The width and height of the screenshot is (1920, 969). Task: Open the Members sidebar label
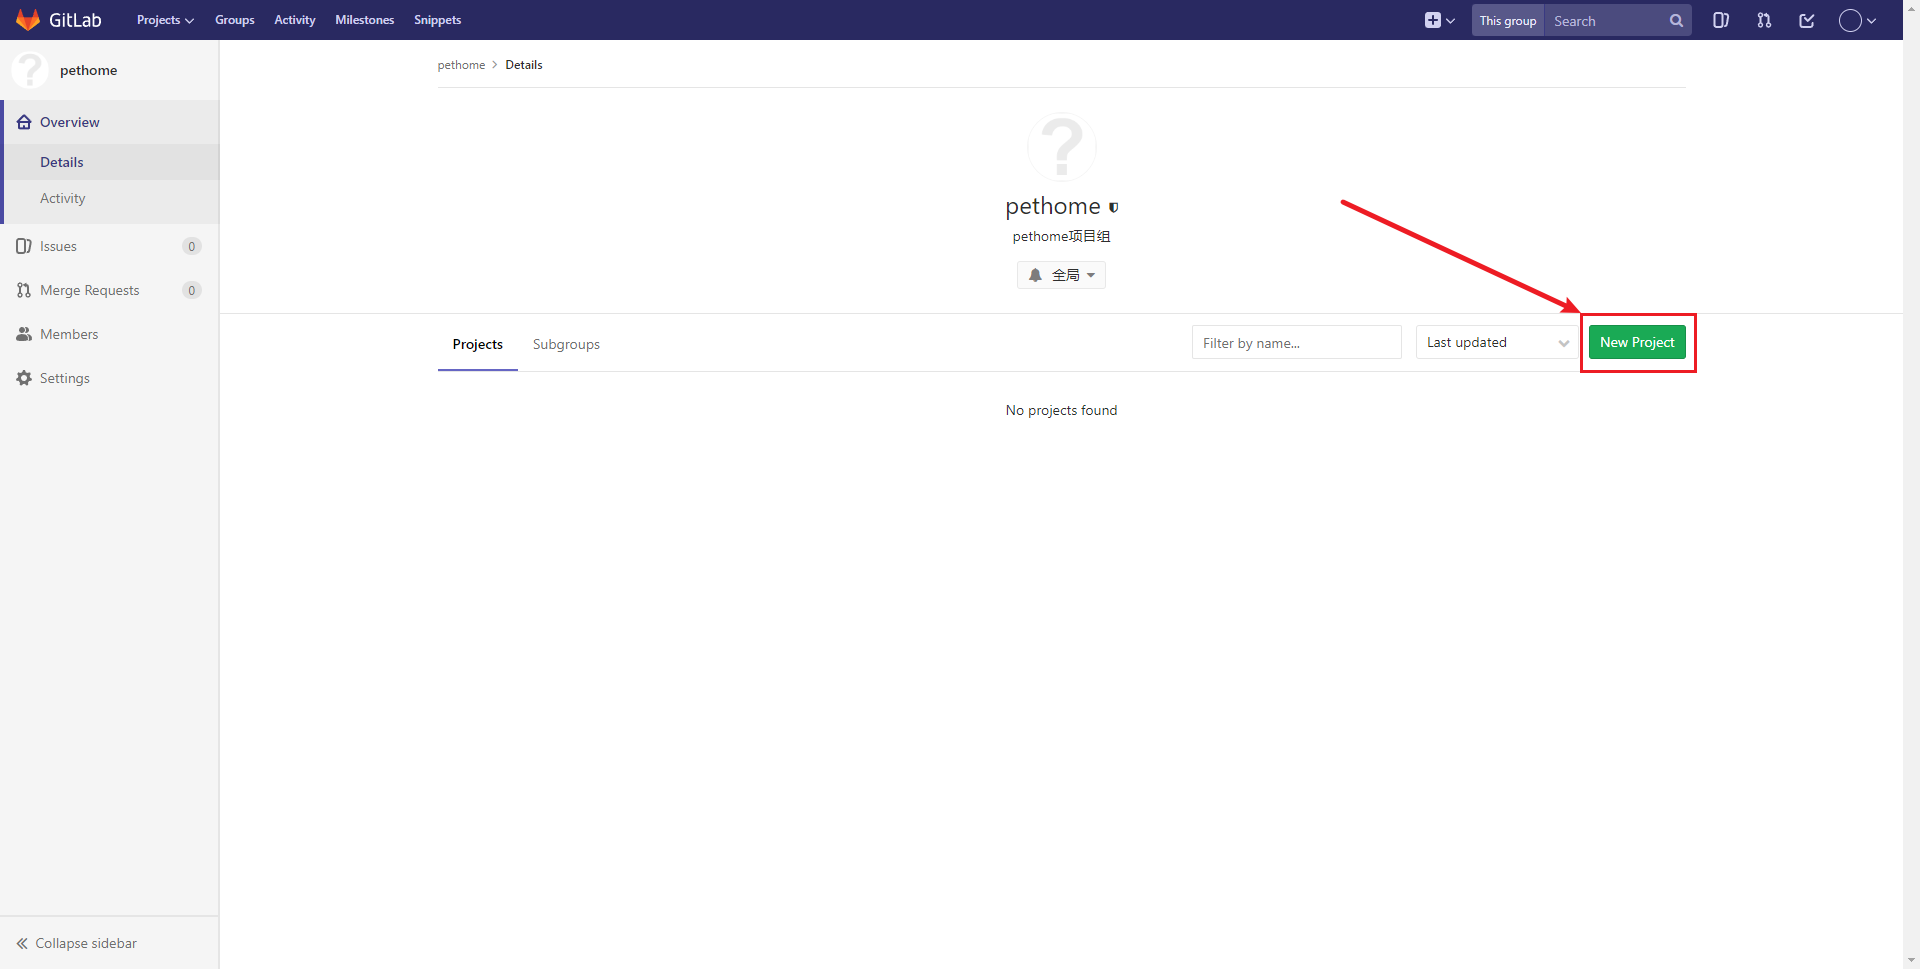tap(69, 334)
